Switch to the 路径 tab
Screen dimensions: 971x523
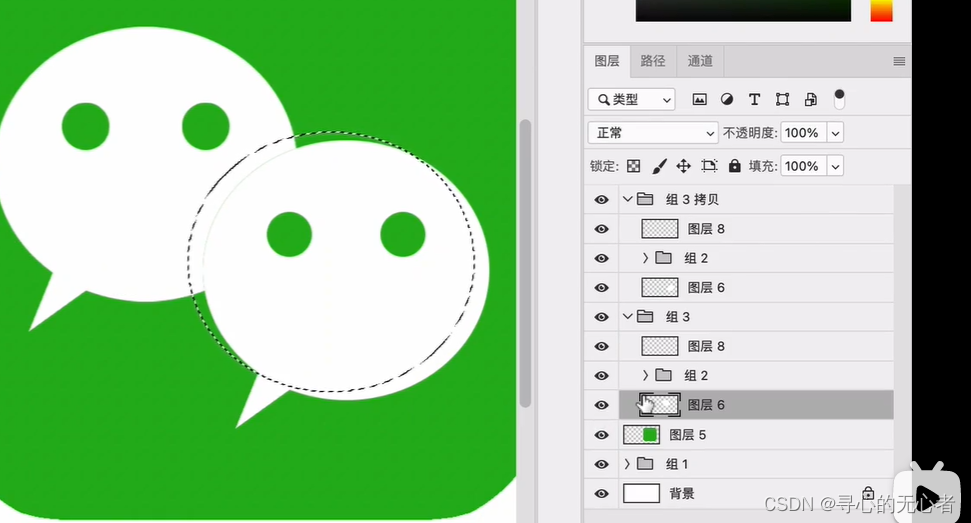[x=653, y=61]
